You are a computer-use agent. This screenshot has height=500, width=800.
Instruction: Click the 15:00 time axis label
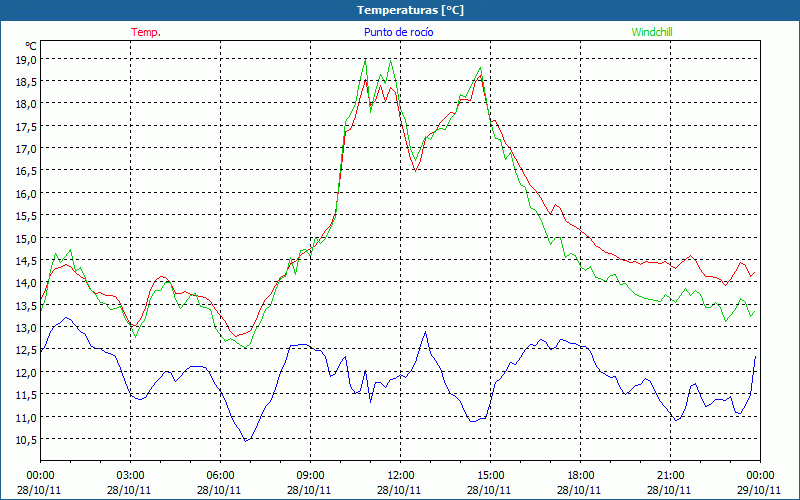tap(490, 476)
